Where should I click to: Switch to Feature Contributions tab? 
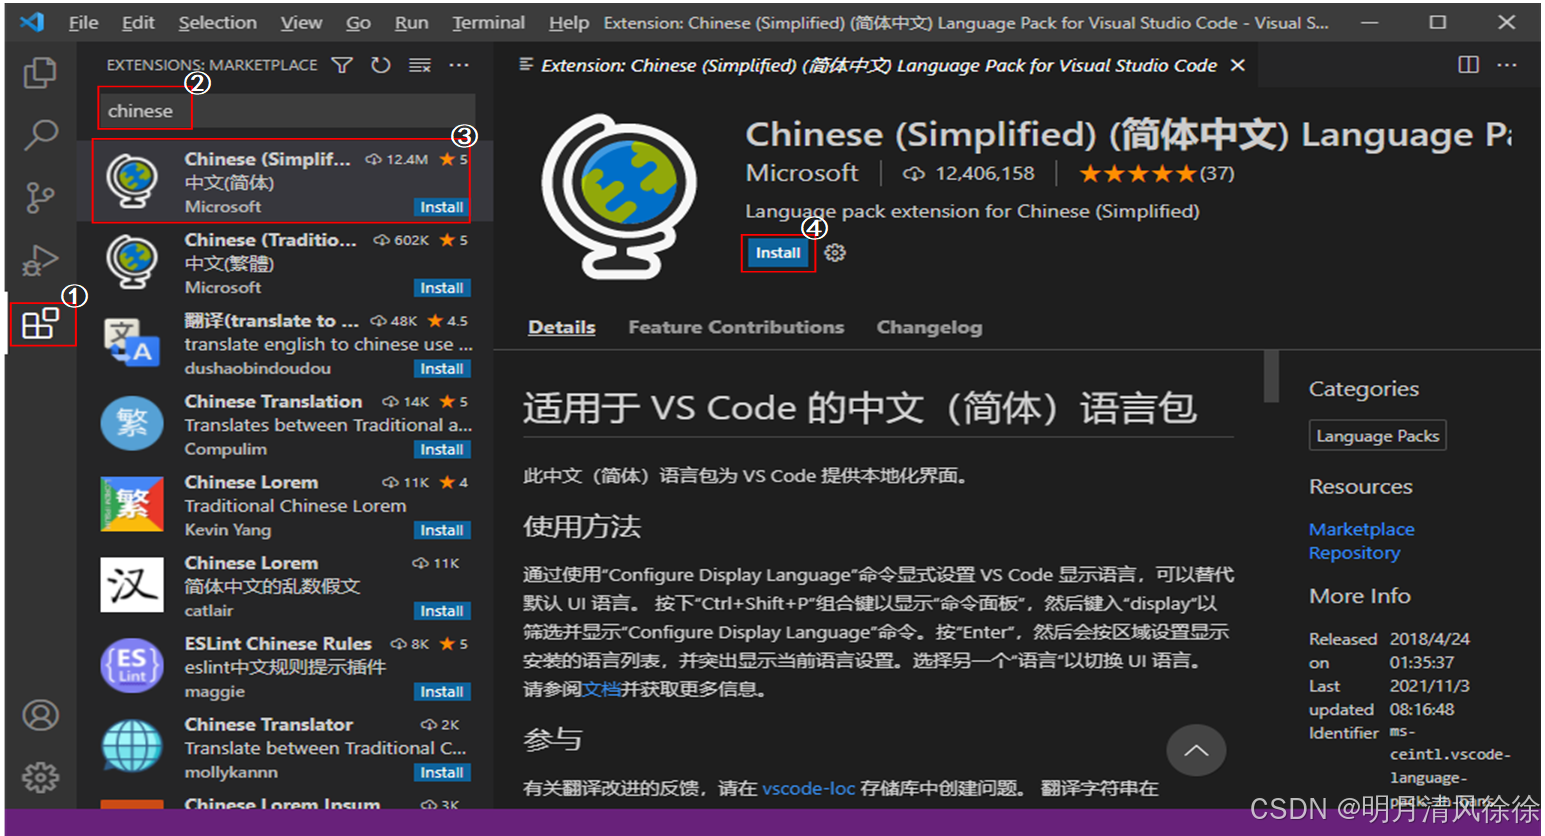[736, 327]
